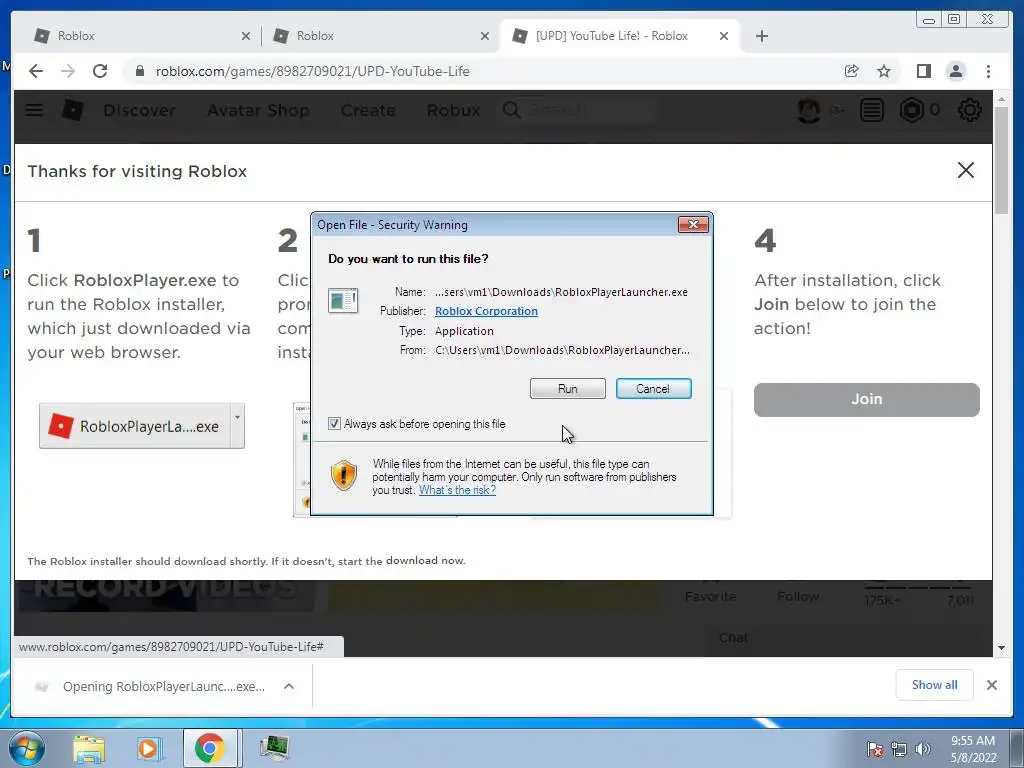Open the Roblox Corporation publisher link
This screenshot has width=1024, height=768.
coord(486,311)
